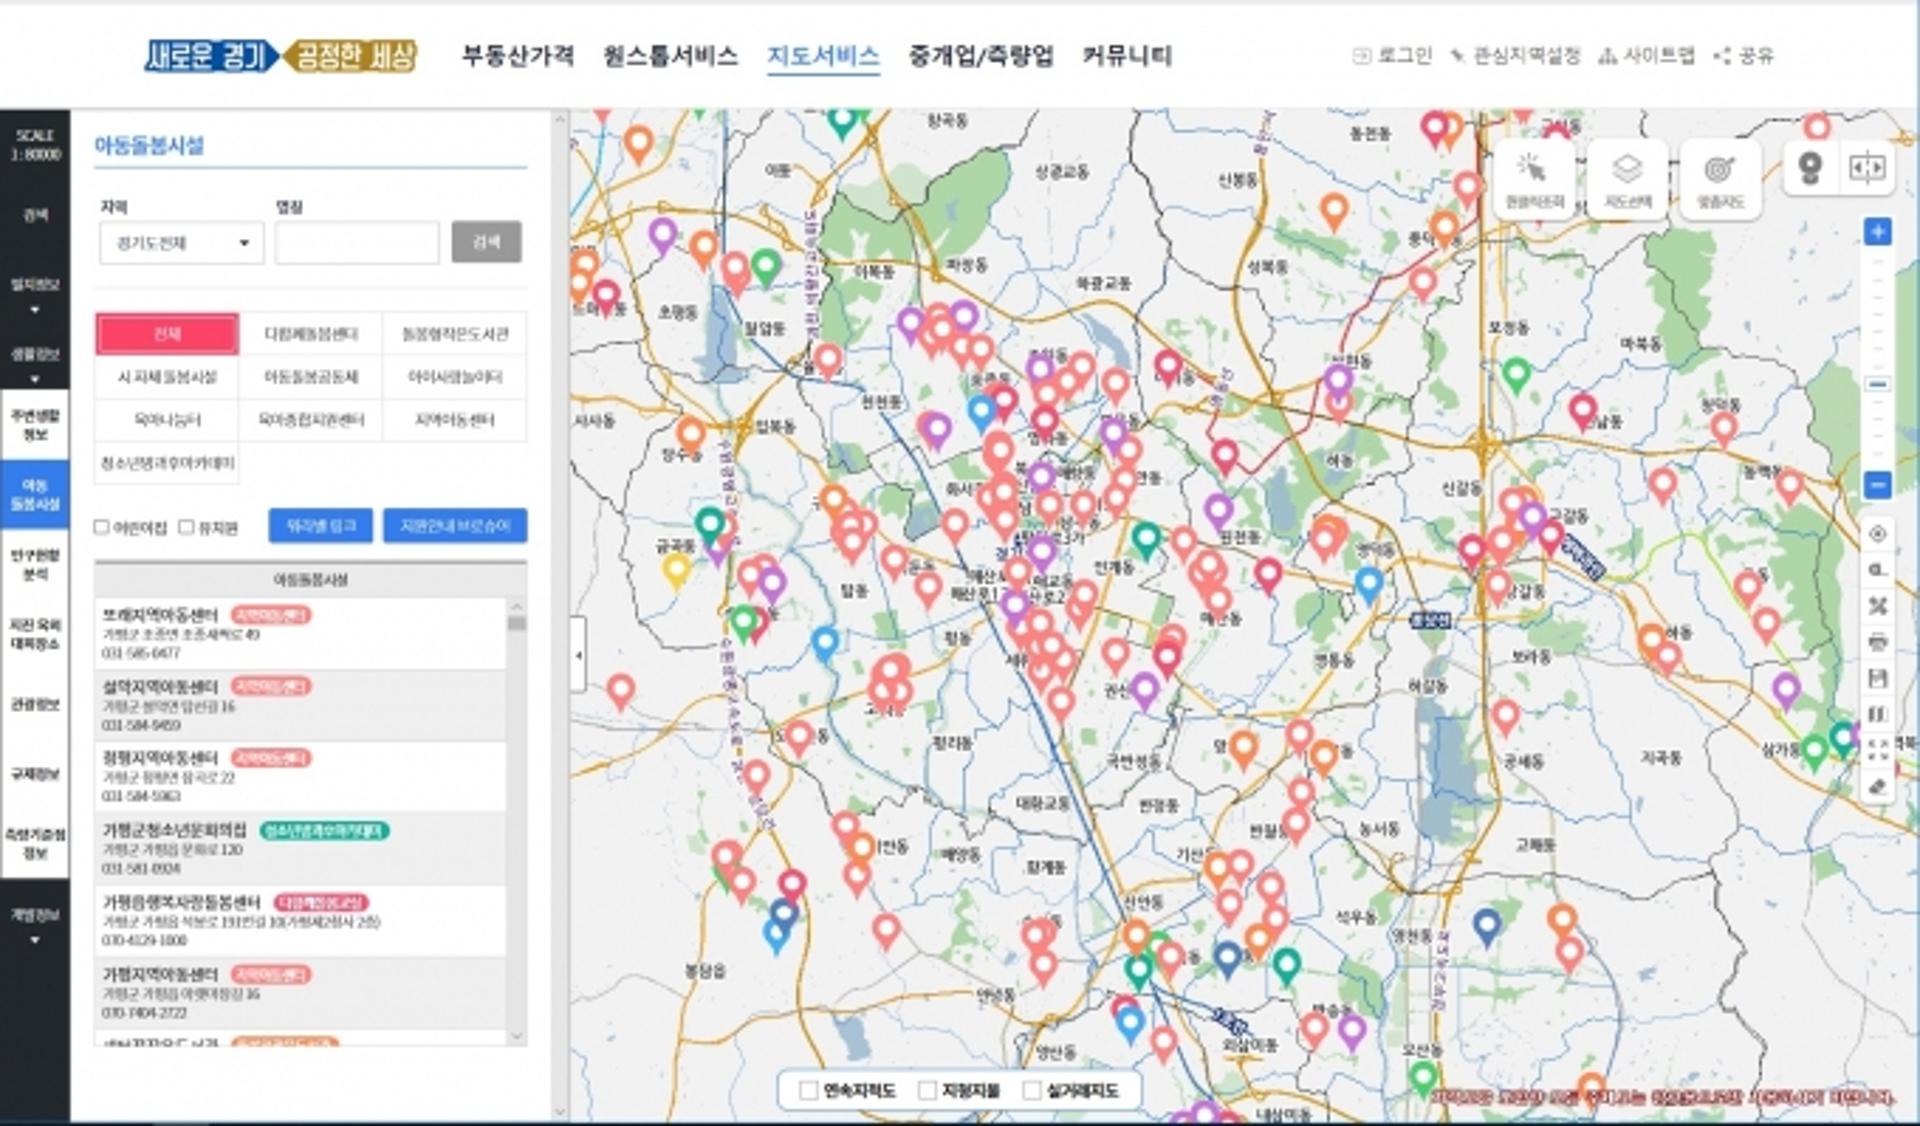Zoom in with the blue plus button
This screenshot has height=1126, width=1920.
click(1877, 232)
